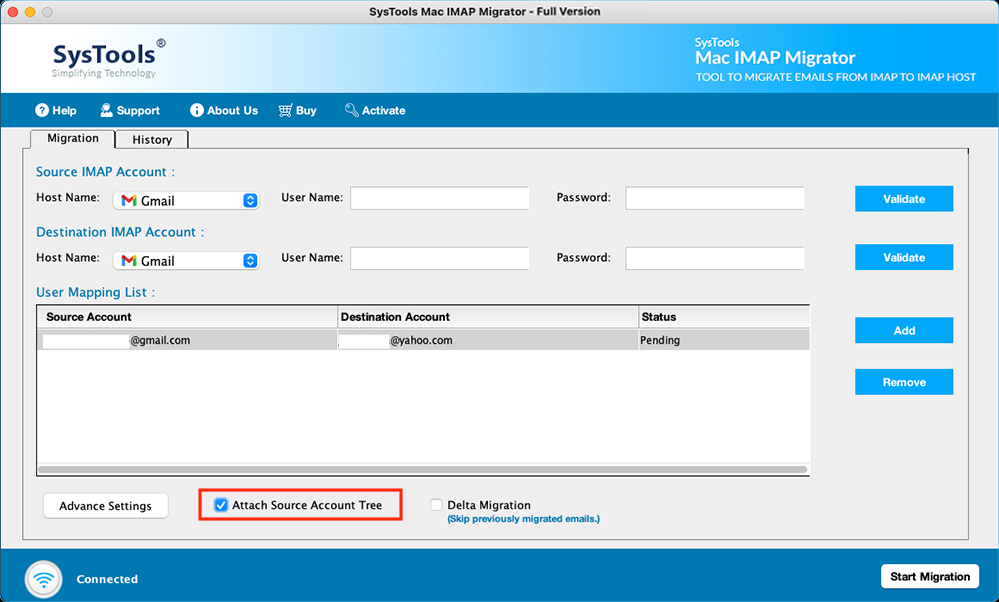Select the @yahoo.com destination account cell
Image resolution: width=999 pixels, height=602 pixels.
coord(488,340)
